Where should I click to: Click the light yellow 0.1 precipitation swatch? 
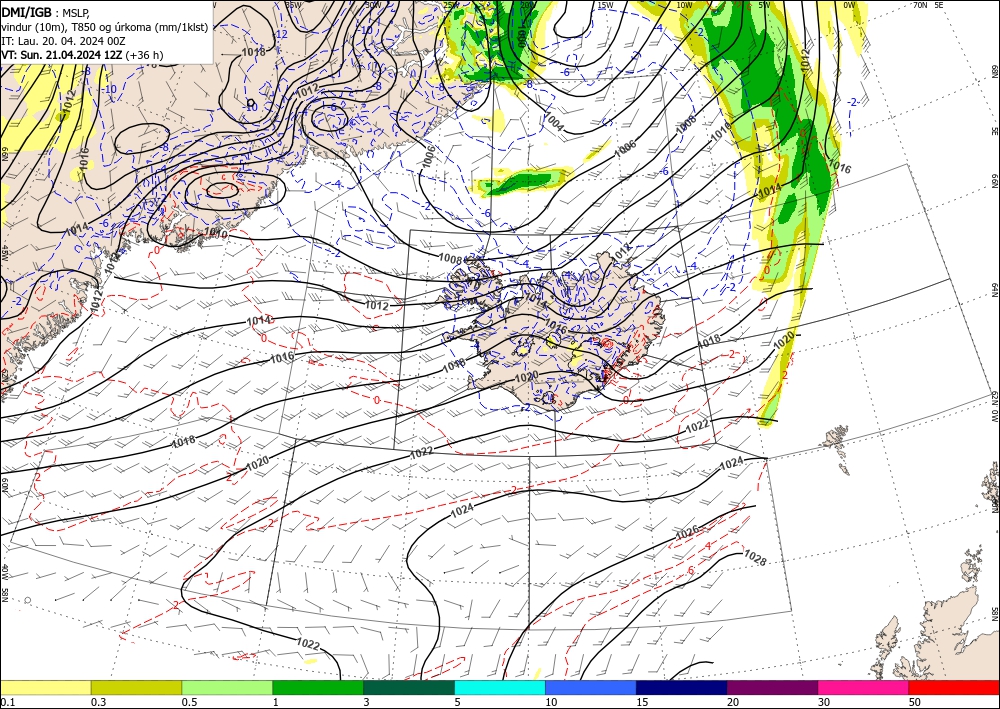tap(45, 687)
